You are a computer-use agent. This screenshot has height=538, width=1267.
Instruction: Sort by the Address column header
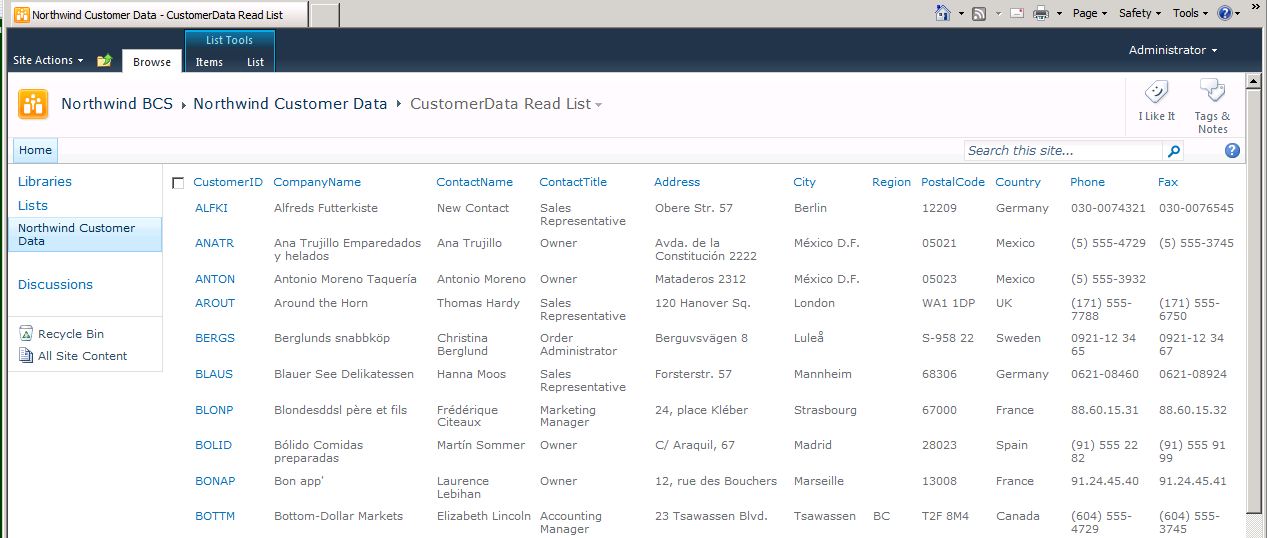677,182
